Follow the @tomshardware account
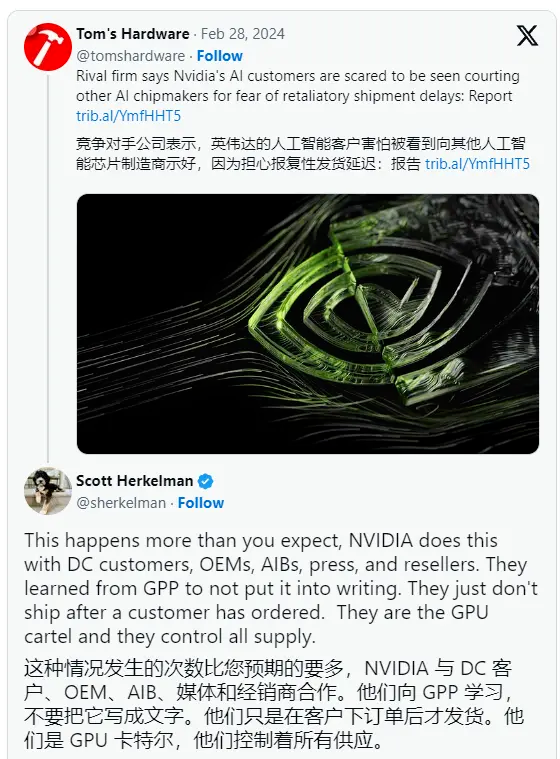Image resolution: width=560 pixels, height=759 pixels. pyautogui.click(x=219, y=56)
